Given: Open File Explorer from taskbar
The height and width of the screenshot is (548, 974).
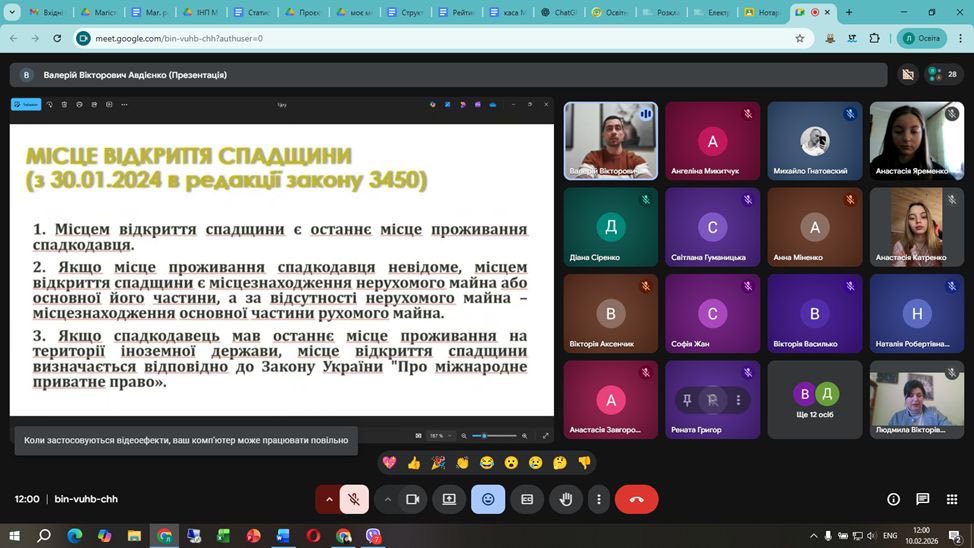Looking at the screenshot, I should [134, 536].
